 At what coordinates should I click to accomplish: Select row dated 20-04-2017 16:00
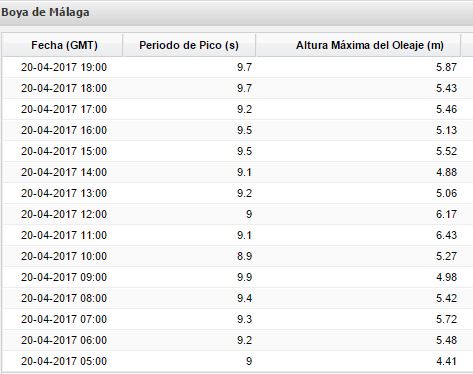pos(231,130)
